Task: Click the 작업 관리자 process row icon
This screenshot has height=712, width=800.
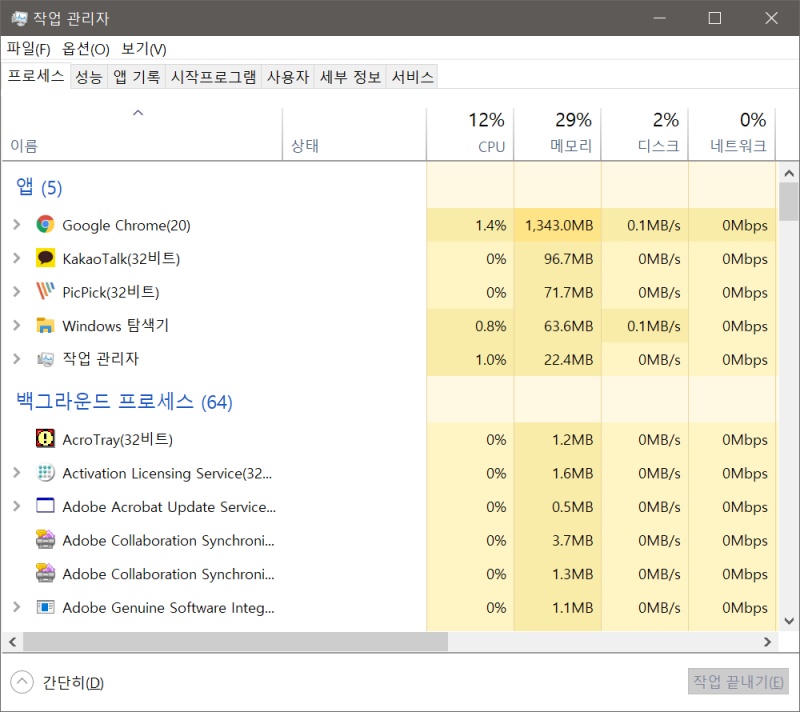Action: [45, 359]
